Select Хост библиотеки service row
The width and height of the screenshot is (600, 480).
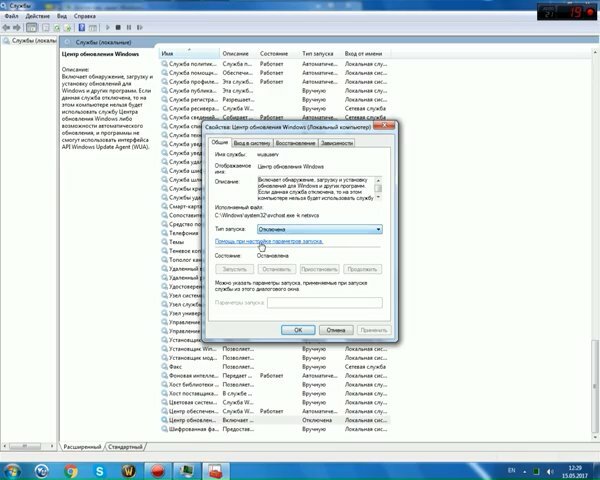(274, 384)
